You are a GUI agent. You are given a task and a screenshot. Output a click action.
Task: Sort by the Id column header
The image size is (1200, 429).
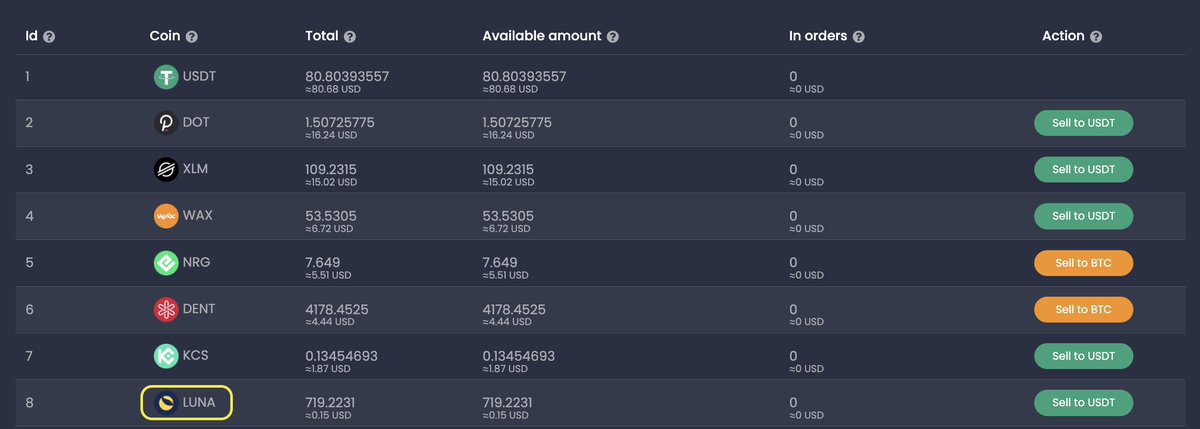pos(31,36)
